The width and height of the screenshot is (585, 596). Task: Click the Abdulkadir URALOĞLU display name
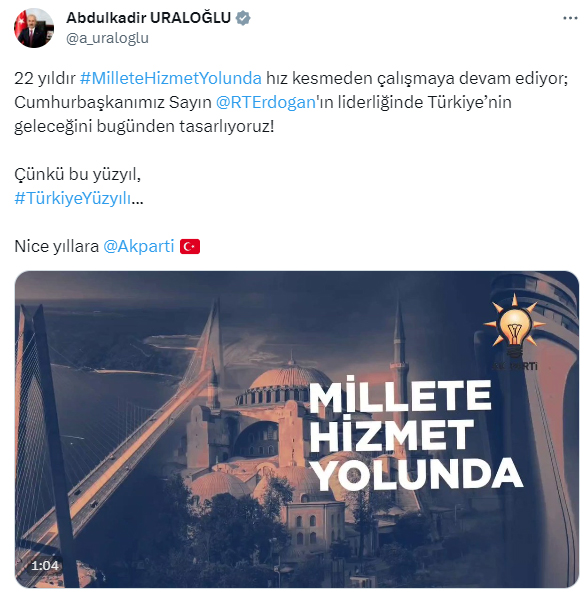pyautogui.click(x=148, y=18)
